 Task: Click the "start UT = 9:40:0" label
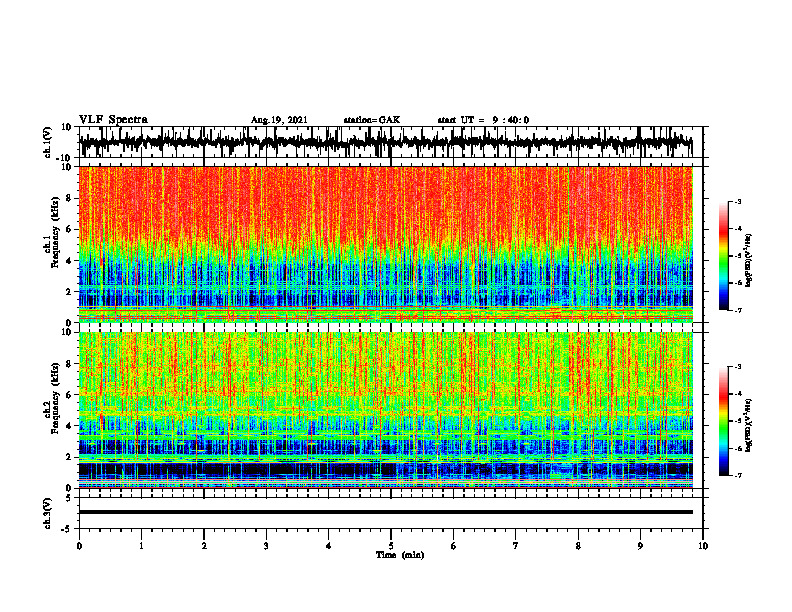[483, 120]
